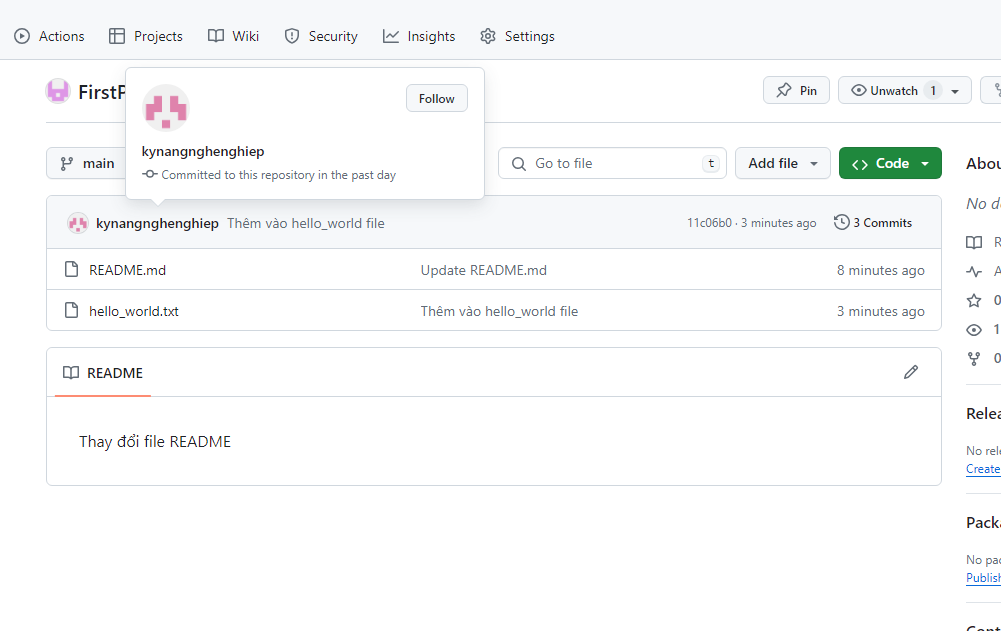The image size is (1001, 631).
Task: Click the commit history clock icon
Action: click(842, 222)
